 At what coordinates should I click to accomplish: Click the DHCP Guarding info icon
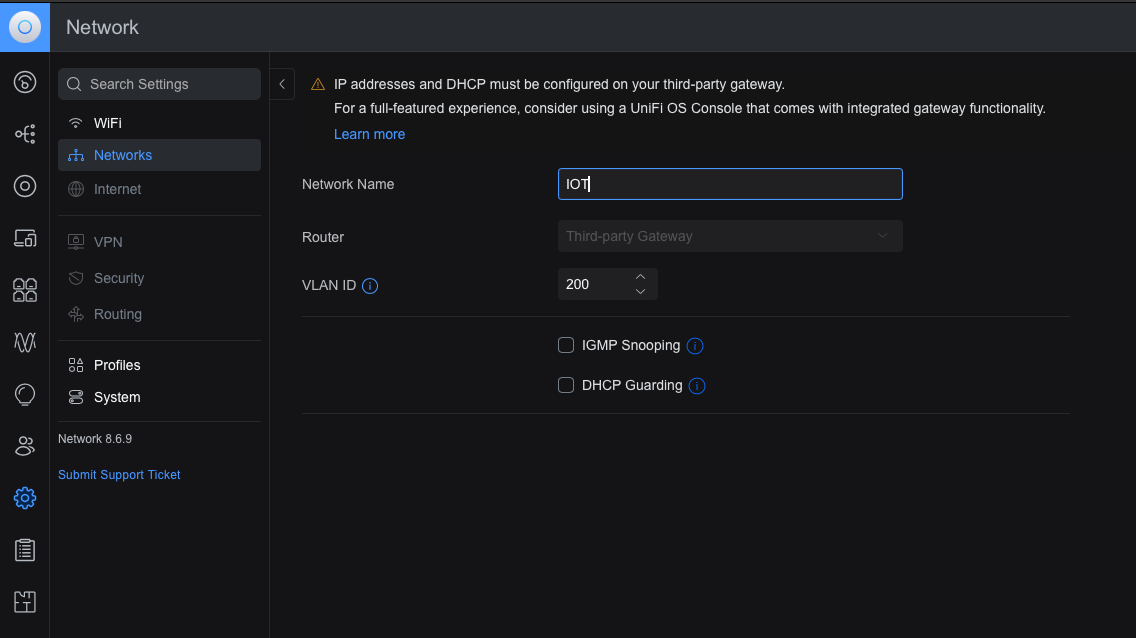pos(697,386)
